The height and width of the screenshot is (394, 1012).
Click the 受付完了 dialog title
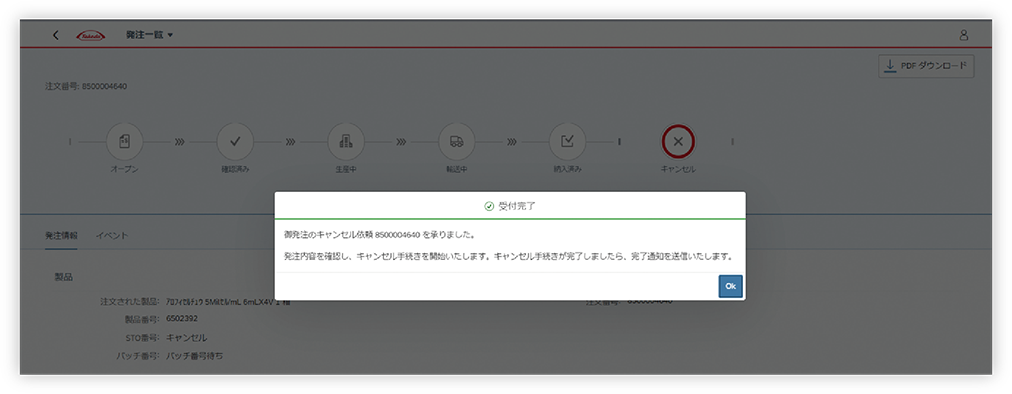click(x=517, y=207)
